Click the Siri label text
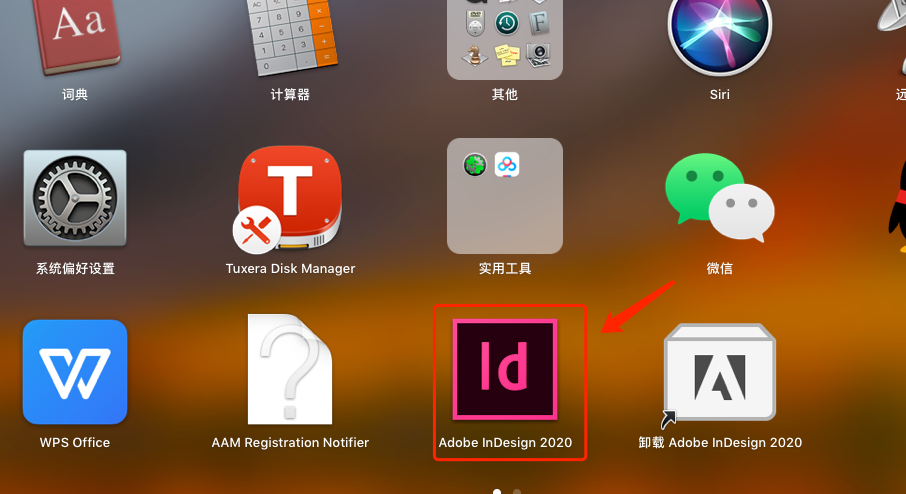Screen dimensions: 906x494 (x=719, y=94)
